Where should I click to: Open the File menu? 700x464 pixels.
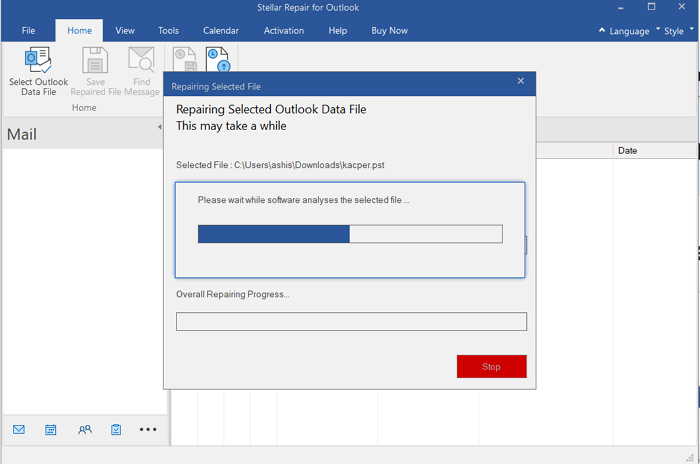pos(28,30)
